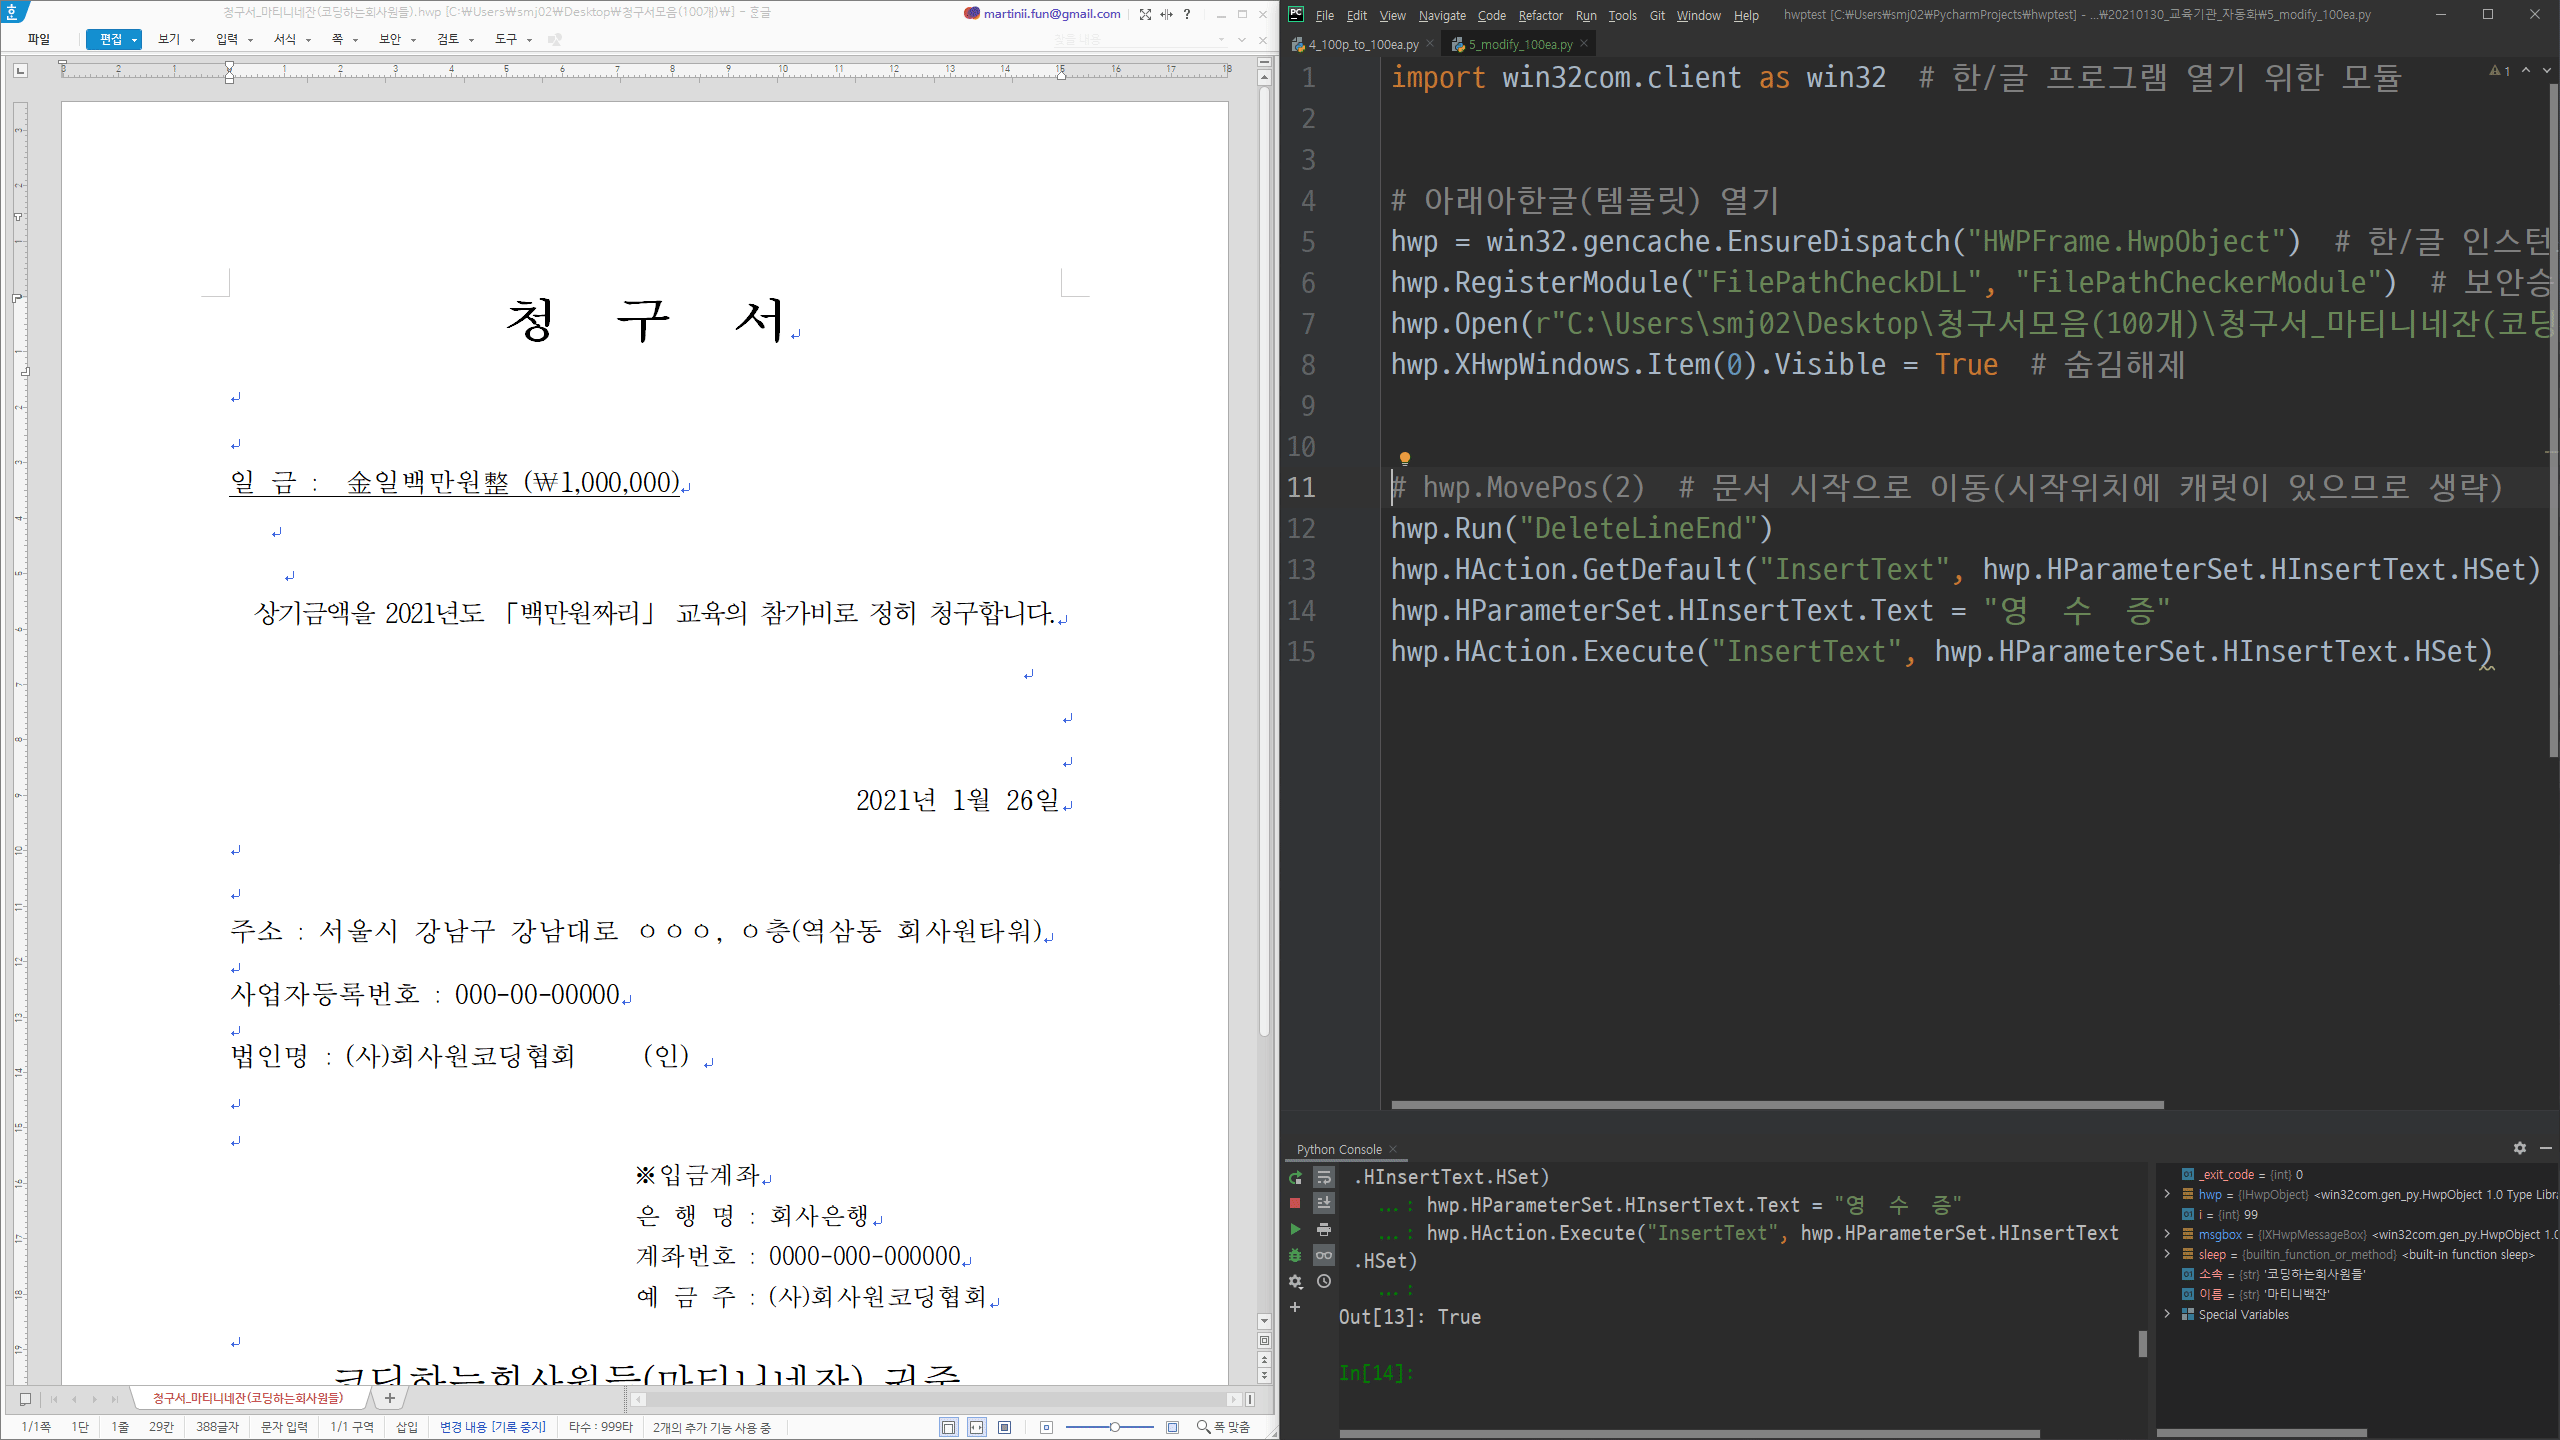The image size is (2560, 1440).
Task: Open the Refactor menu in PyCharm
Action: (1539, 15)
